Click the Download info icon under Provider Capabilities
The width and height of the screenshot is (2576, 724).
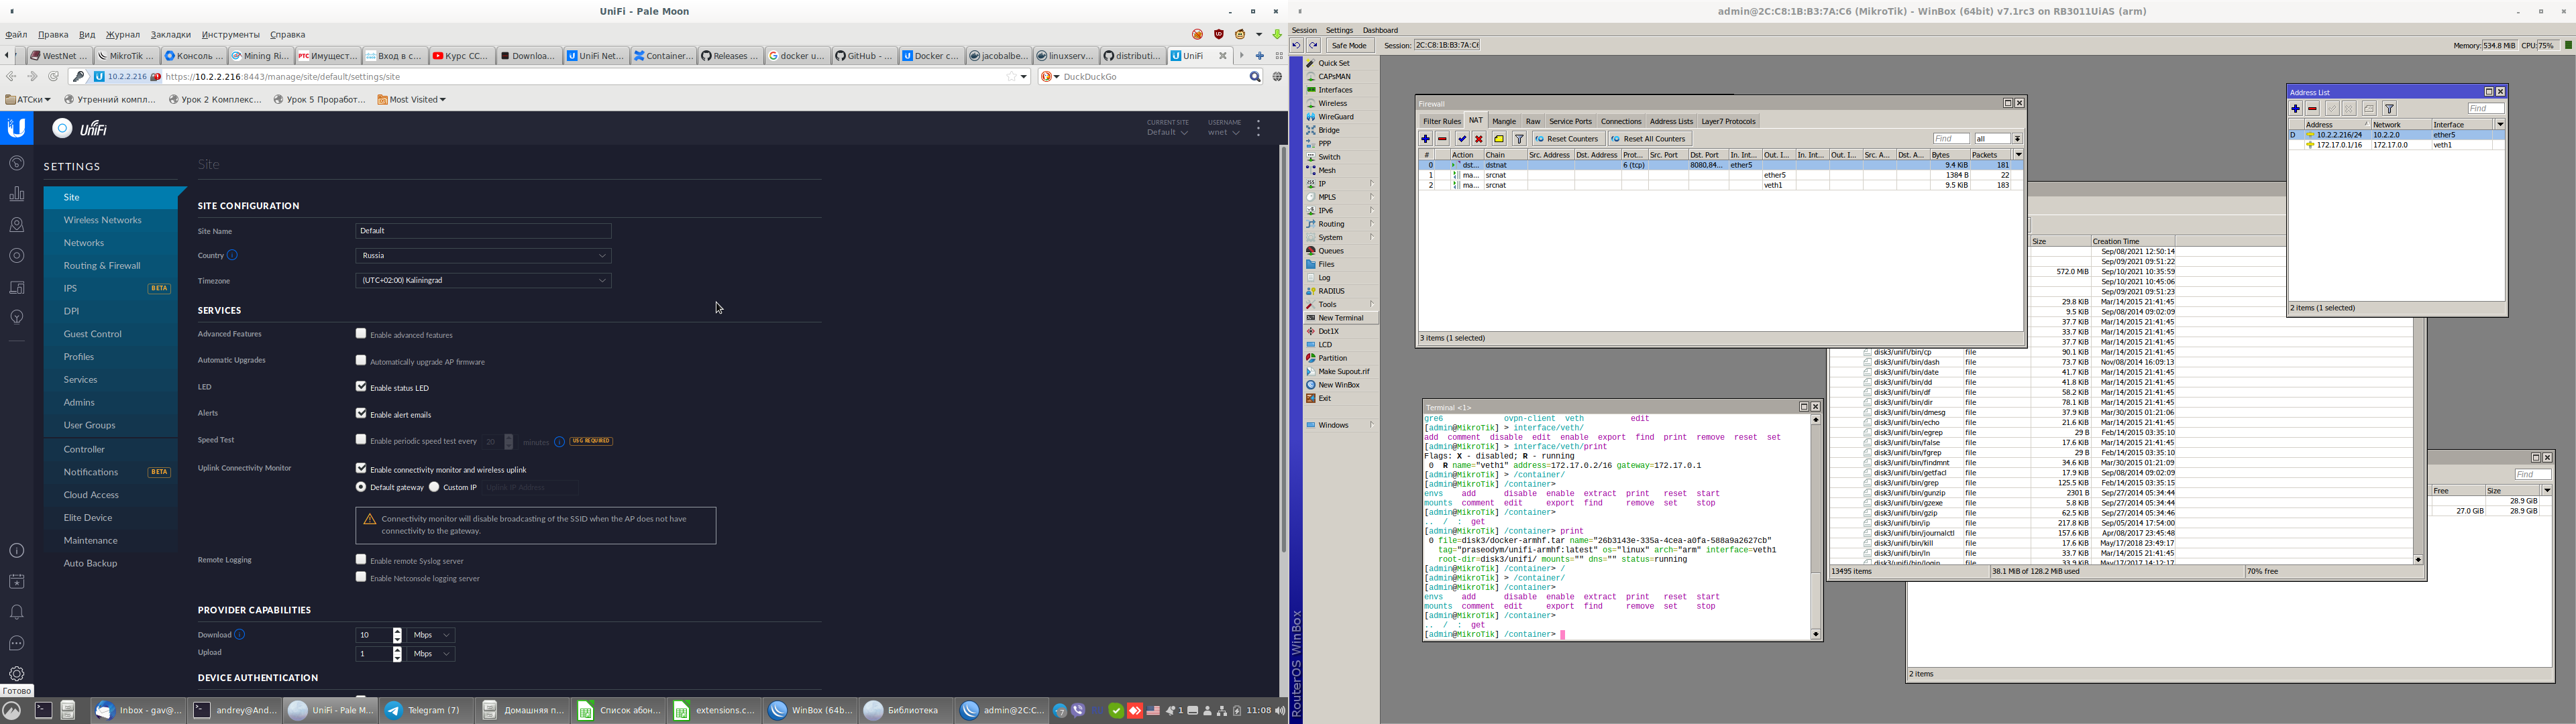240,634
